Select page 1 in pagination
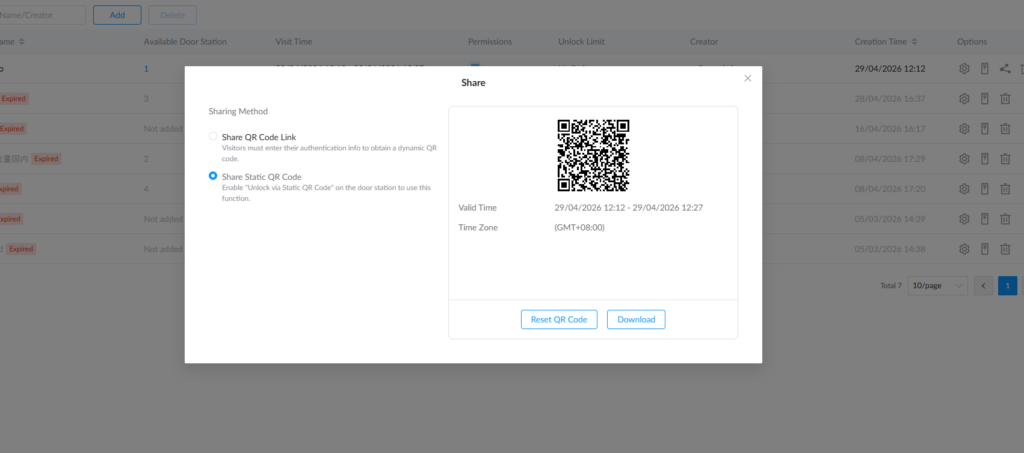 tap(1008, 286)
